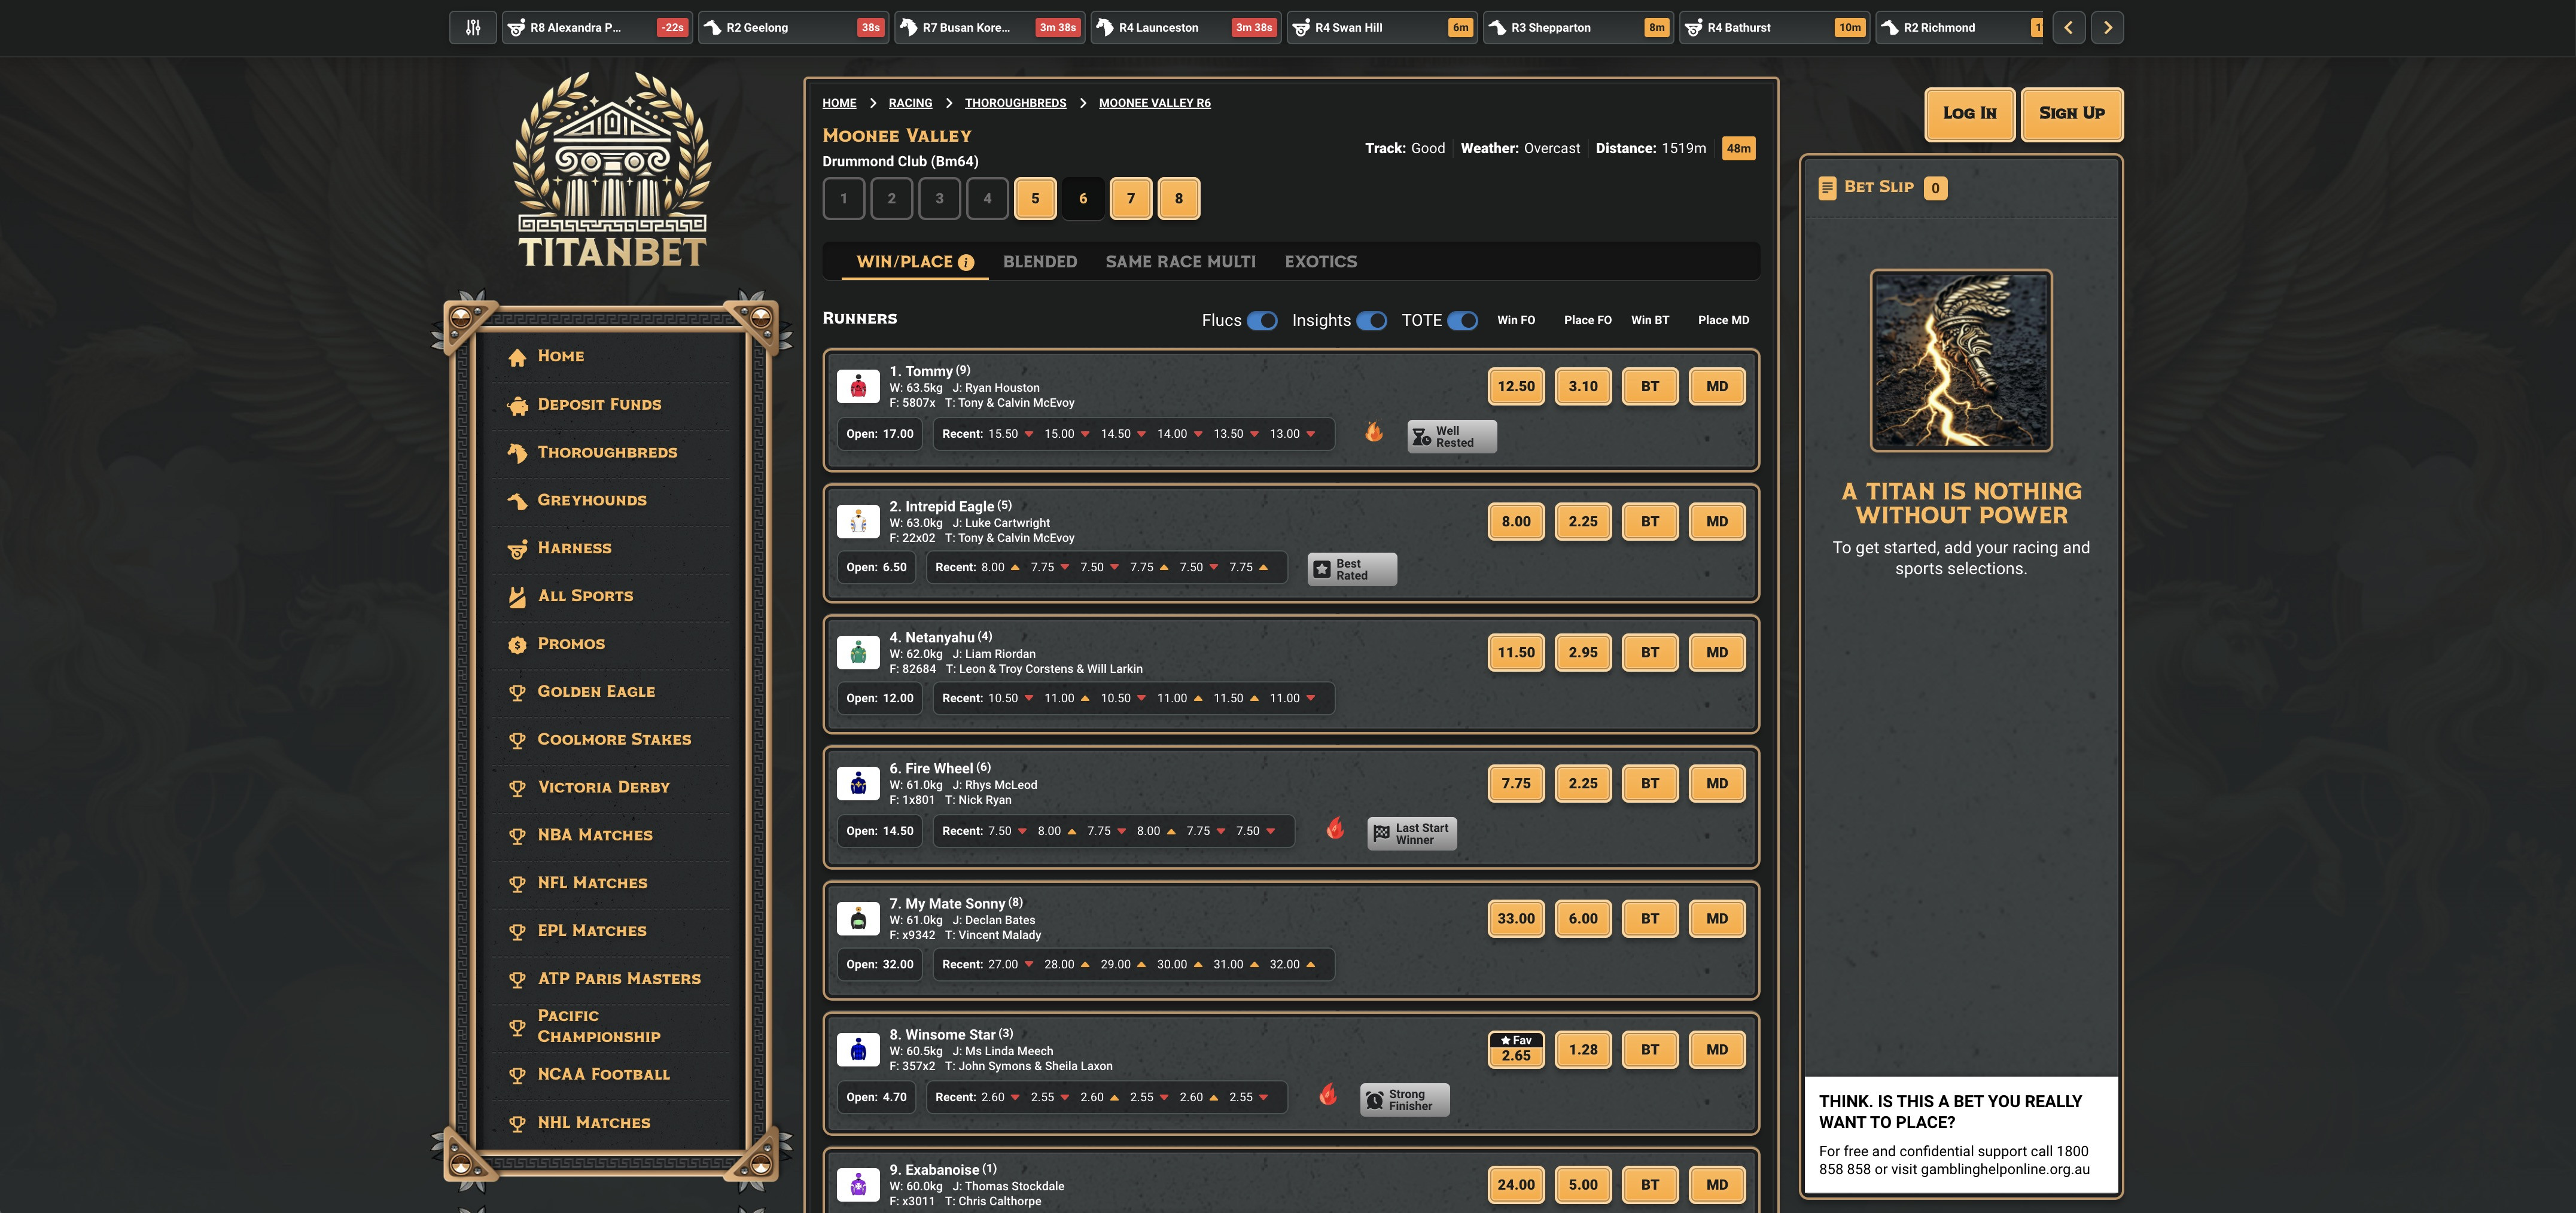Open the Exotics tab

[1321, 262]
